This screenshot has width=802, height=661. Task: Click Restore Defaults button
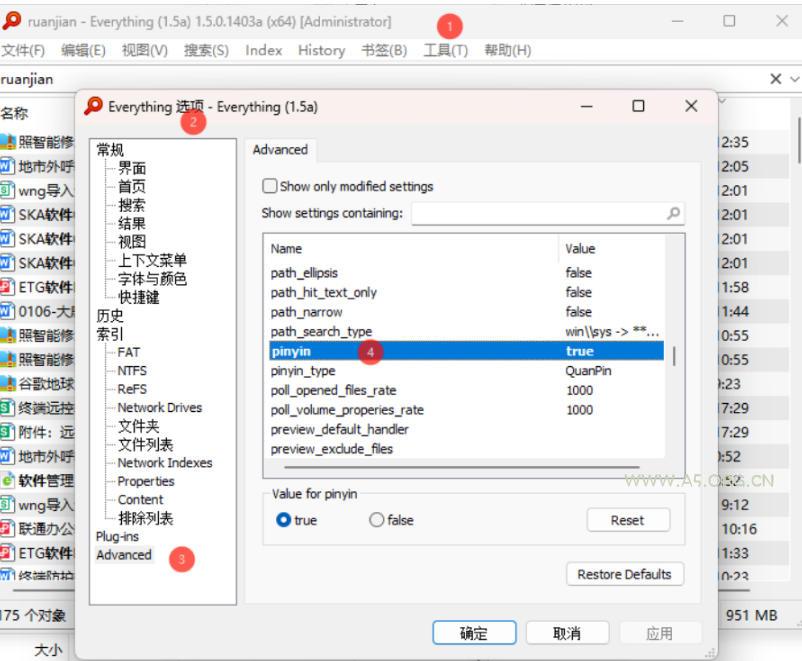click(625, 574)
